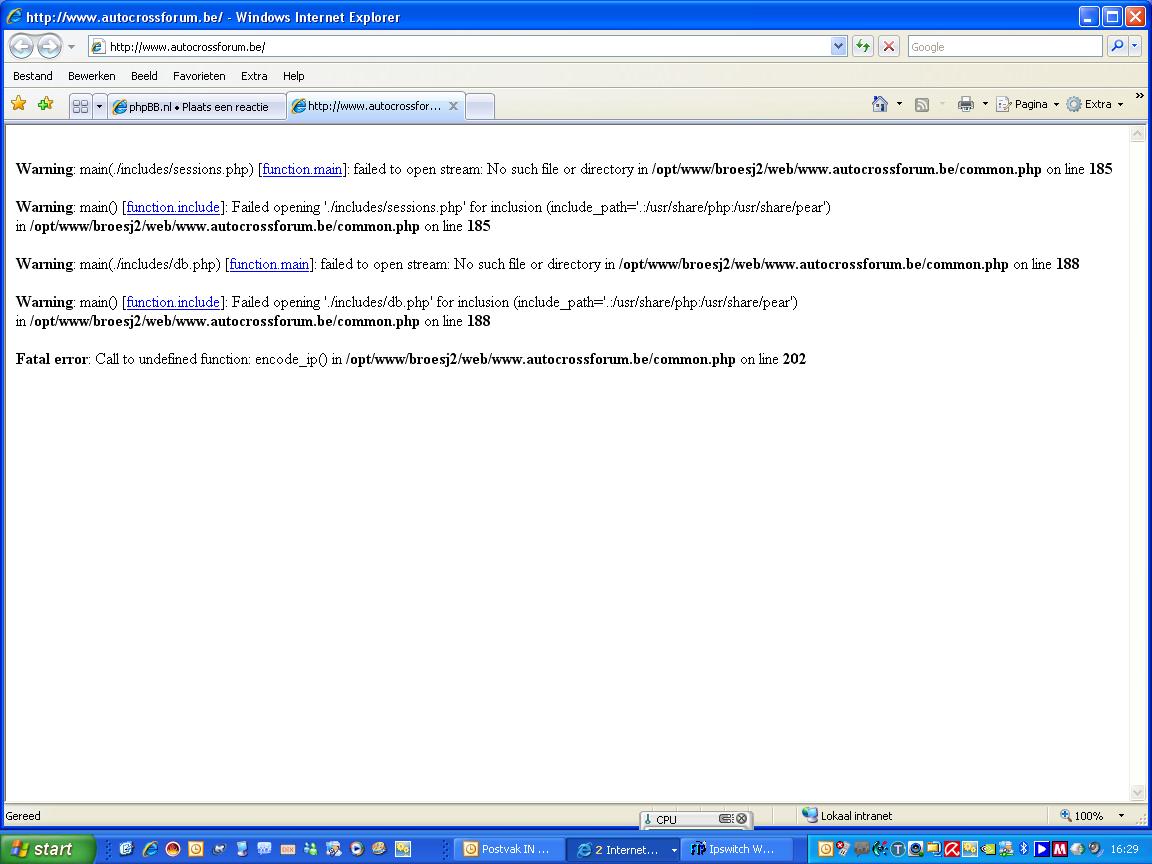Click the Add to Favorites icon

click(x=45, y=104)
